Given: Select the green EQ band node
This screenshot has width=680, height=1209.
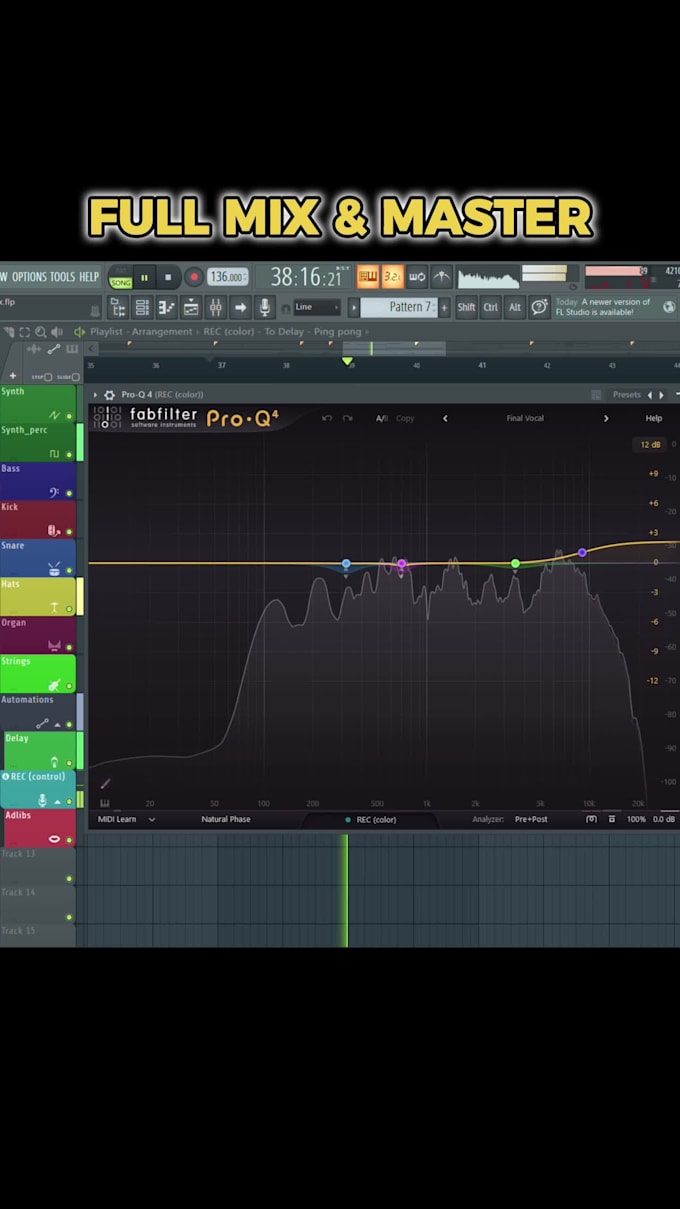Looking at the screenshot, I should (x=515, y=564).
